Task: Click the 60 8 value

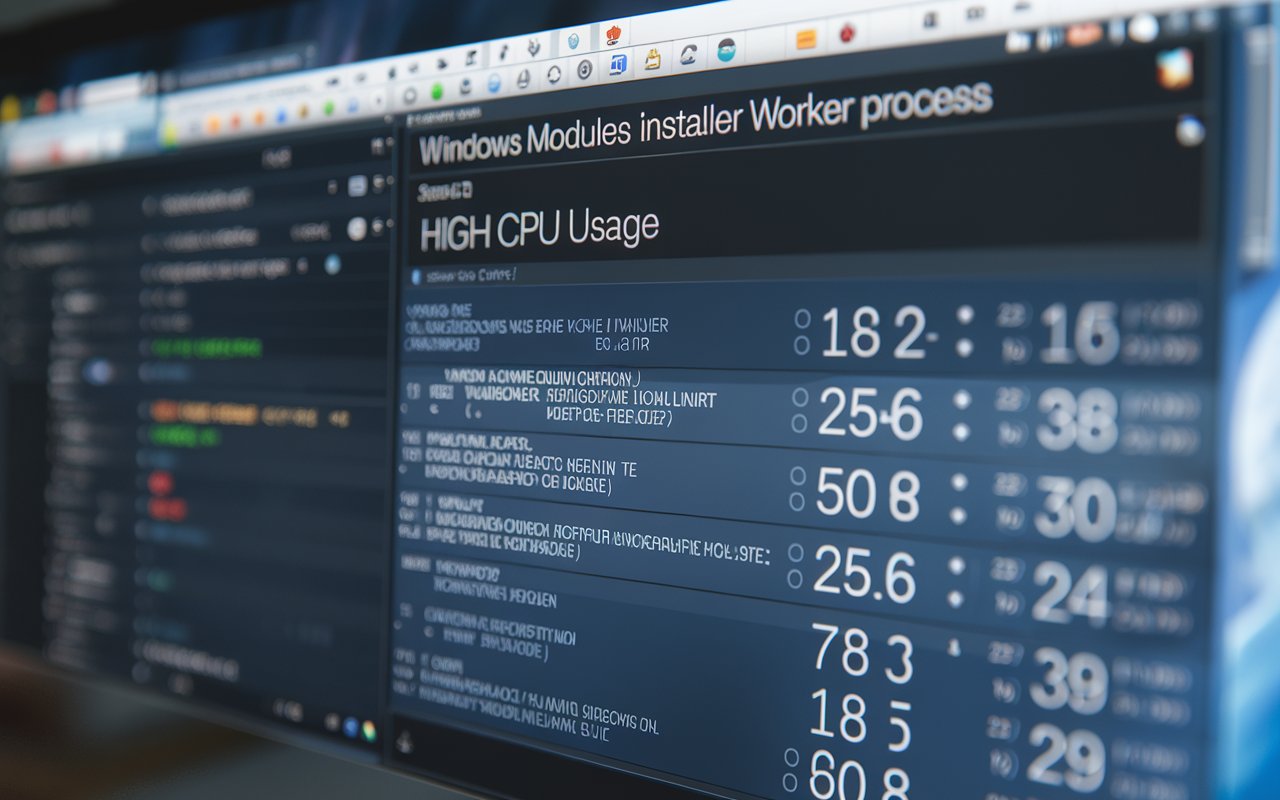Action: click(859, 775)
